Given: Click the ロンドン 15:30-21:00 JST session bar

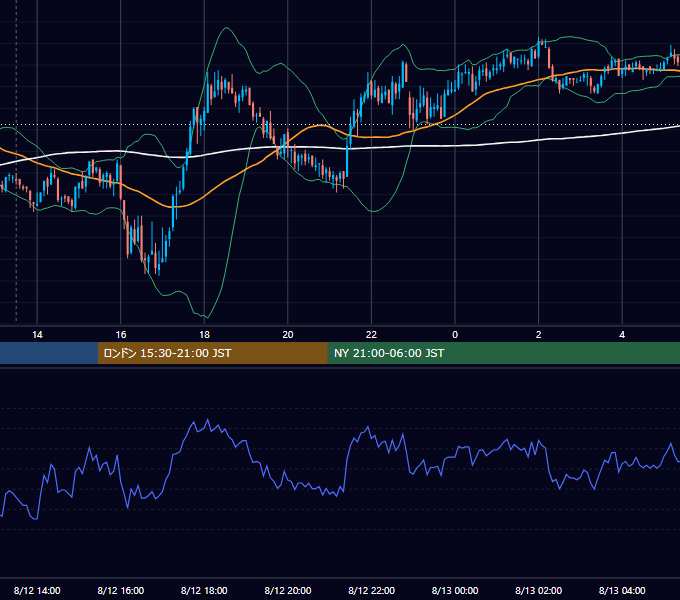Looking at the screenshot, I should (212, 353).
